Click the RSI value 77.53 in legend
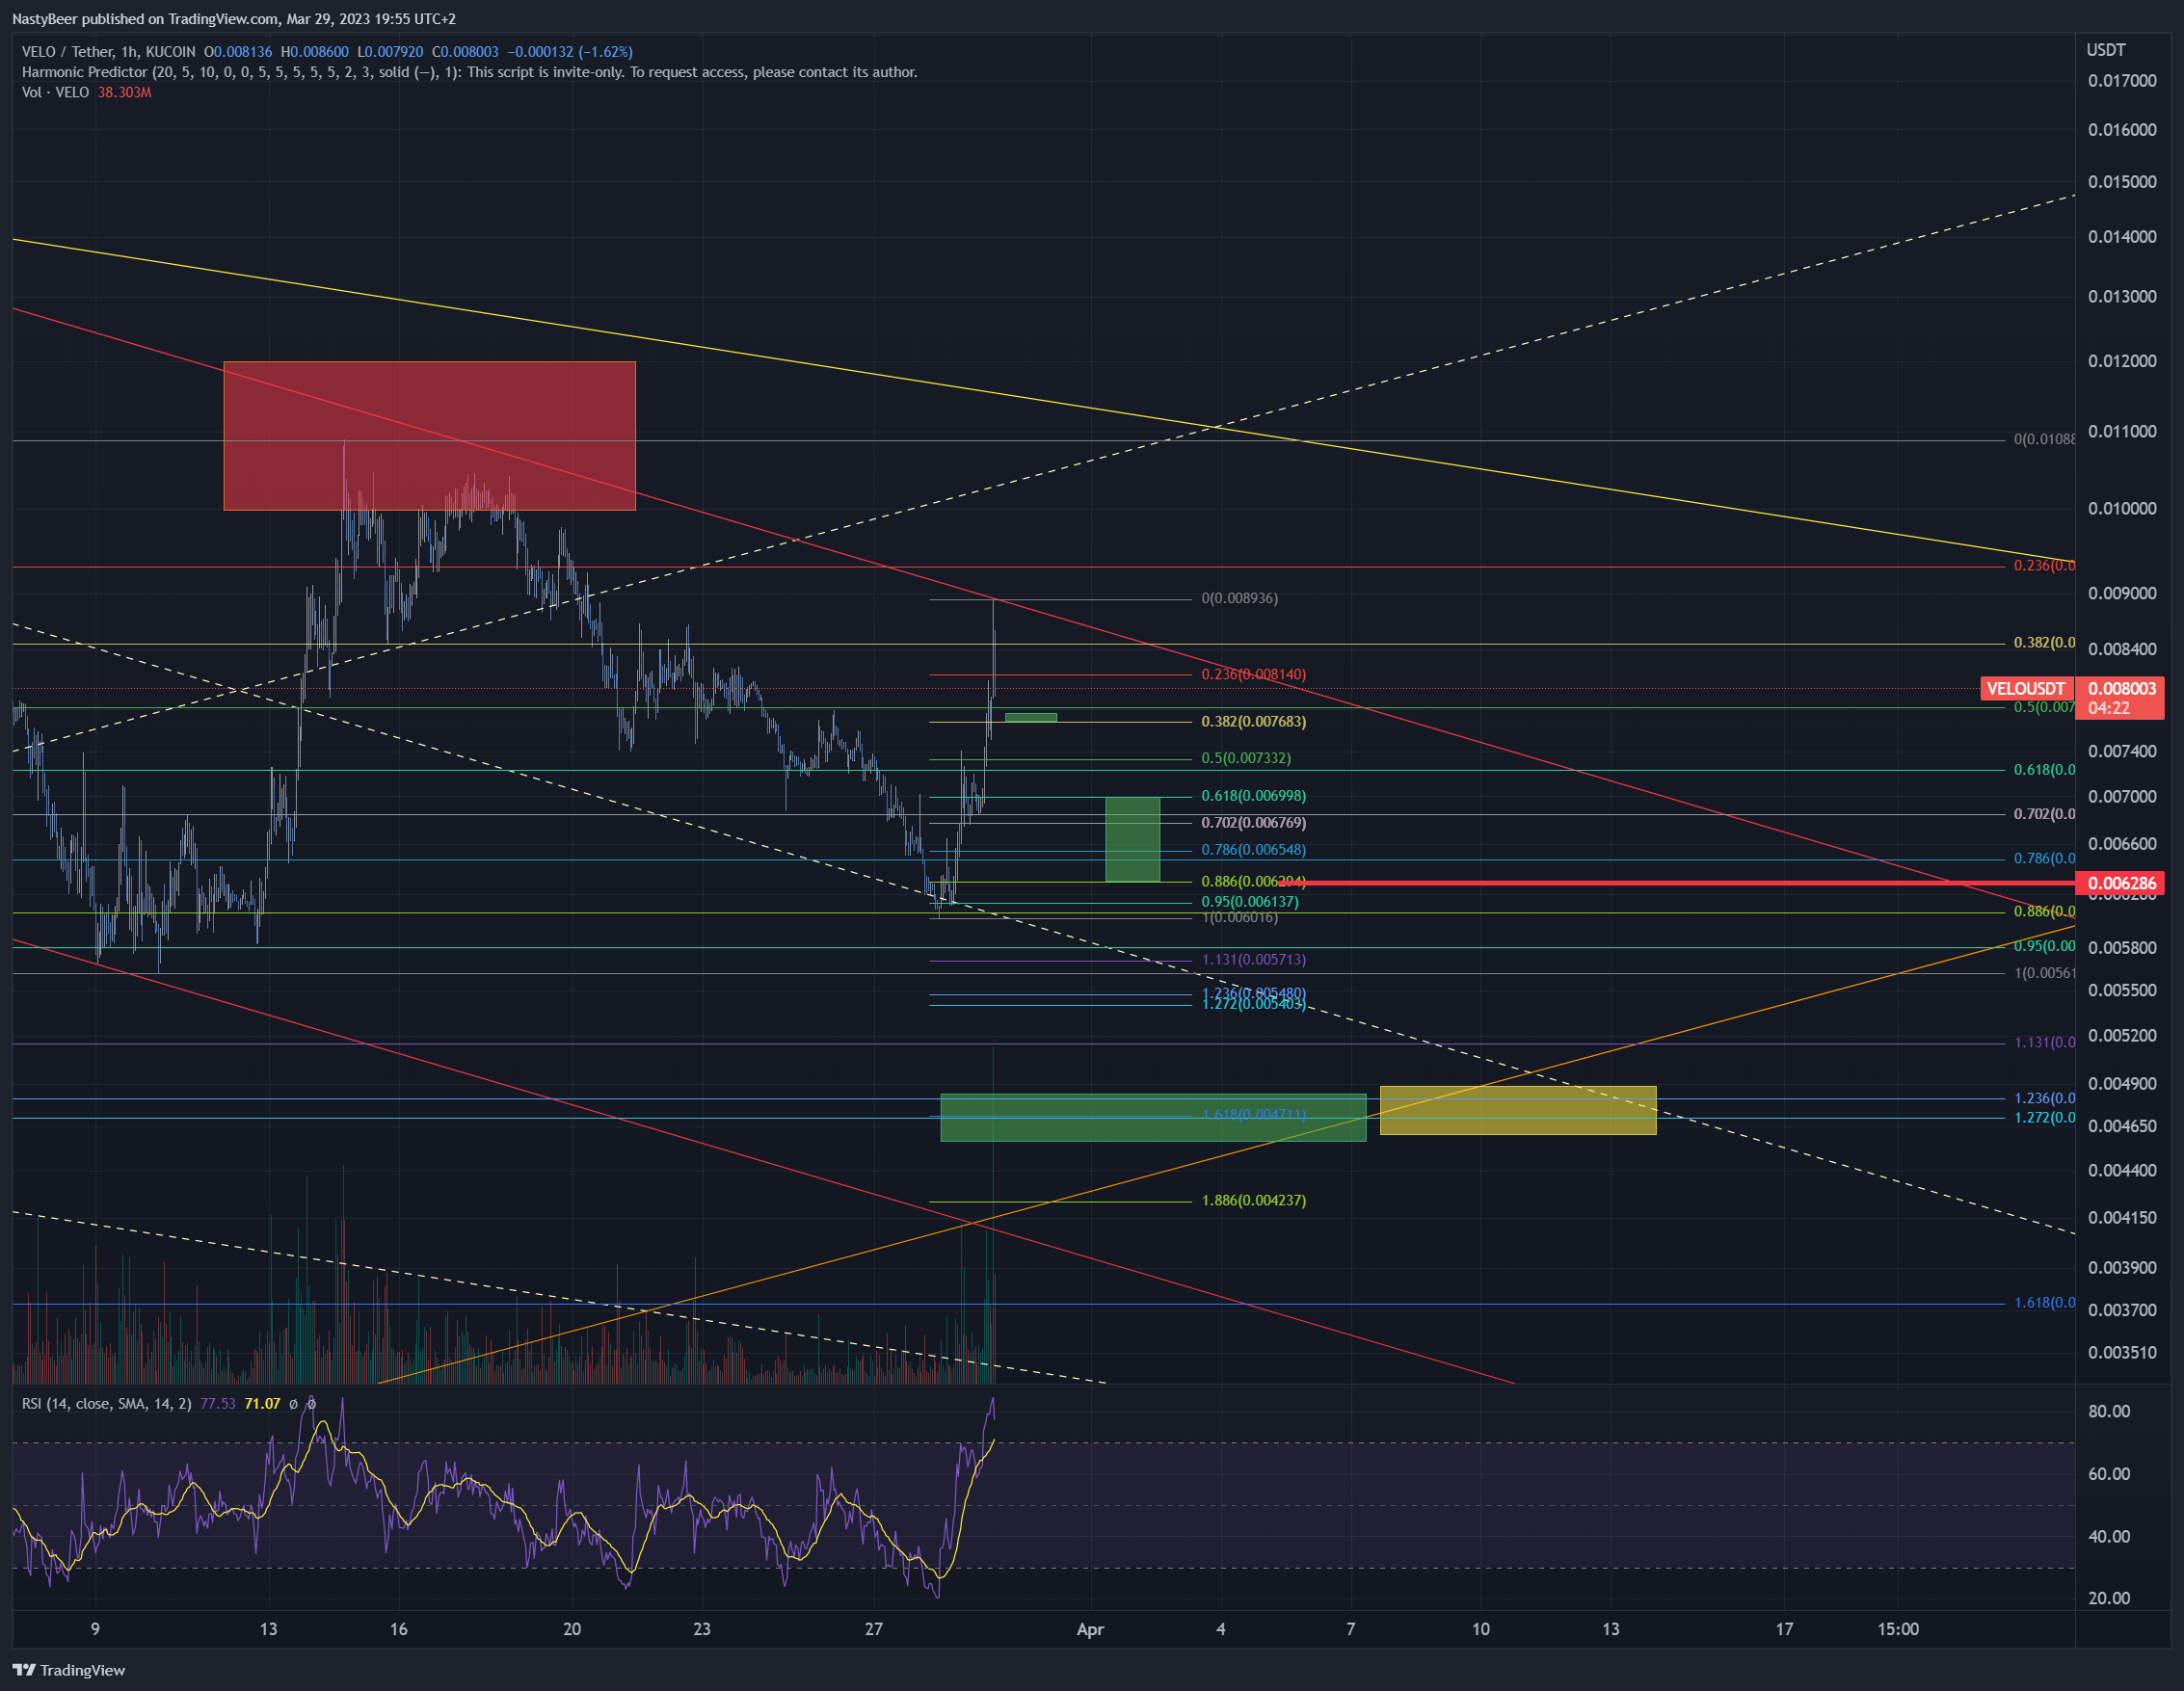 (218, 1404)
